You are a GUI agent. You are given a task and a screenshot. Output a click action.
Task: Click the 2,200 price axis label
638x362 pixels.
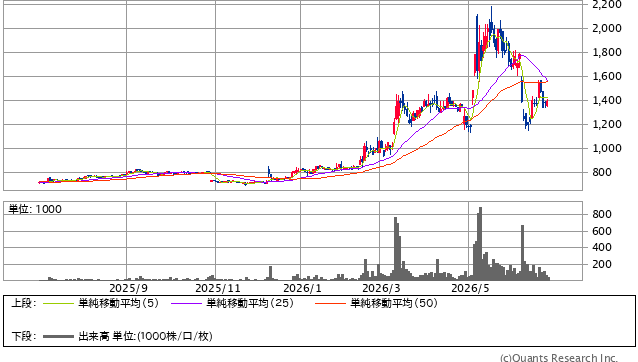tap(607, 4)
